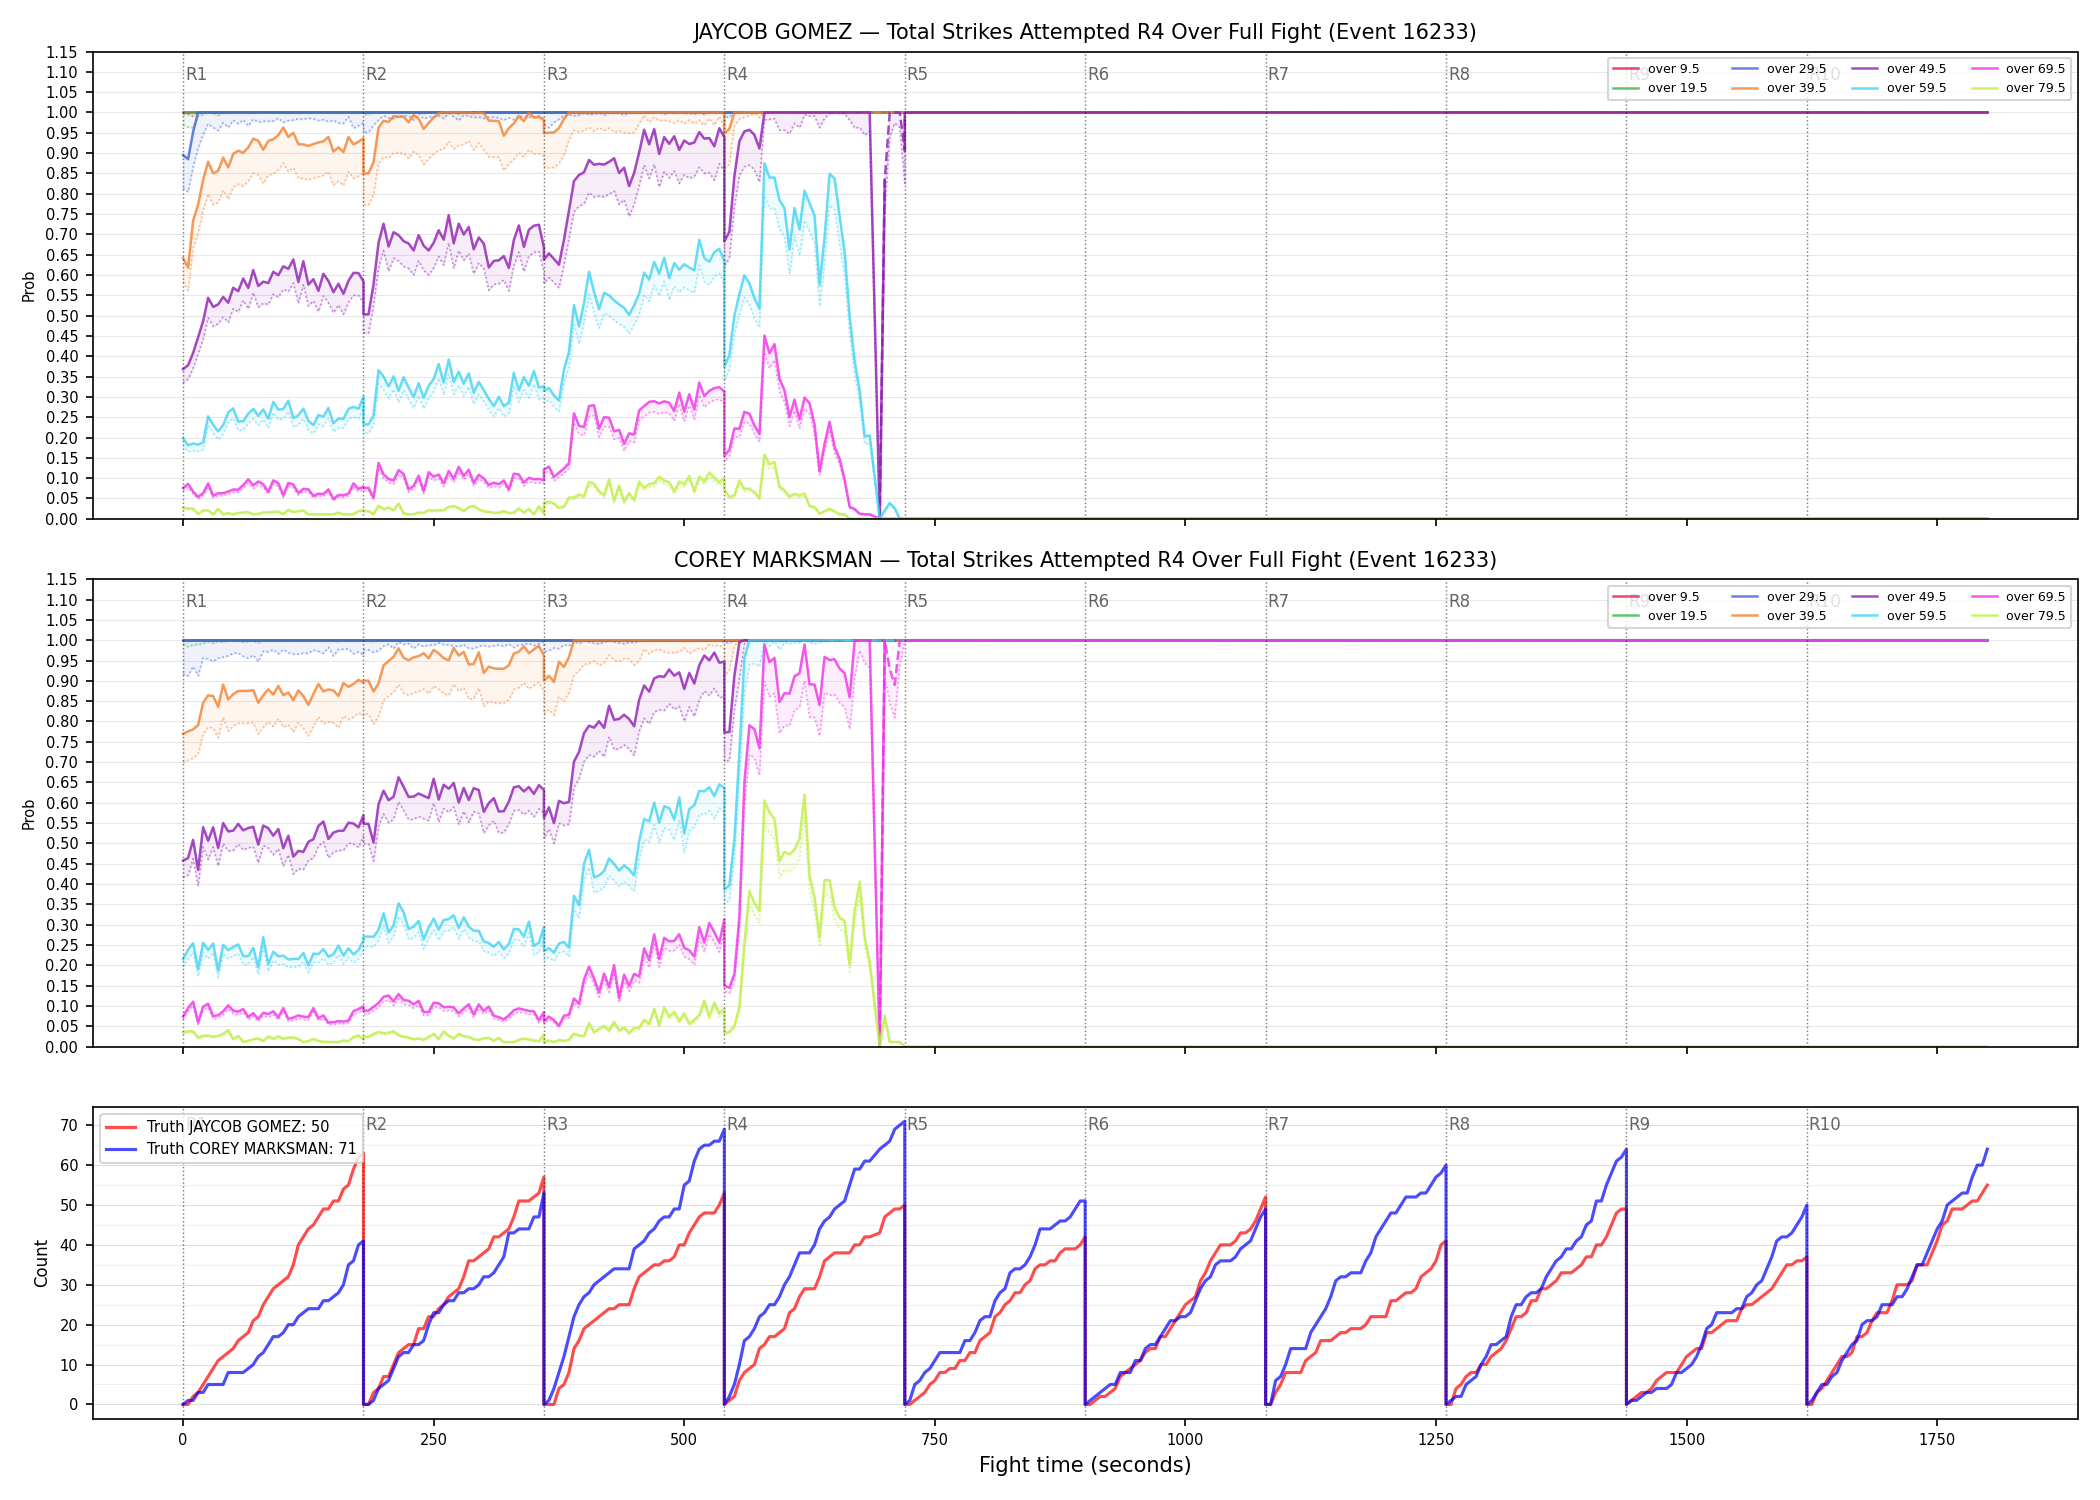The width and height of the screenshot is (2100, 1500).
Task: Click the 500 tick label on time axis
Action: coord(684,1440)
